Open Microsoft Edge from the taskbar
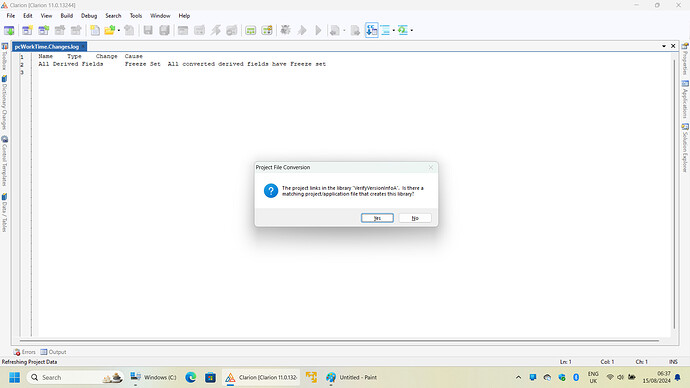690x388 pixels. (x=191, y=377)
